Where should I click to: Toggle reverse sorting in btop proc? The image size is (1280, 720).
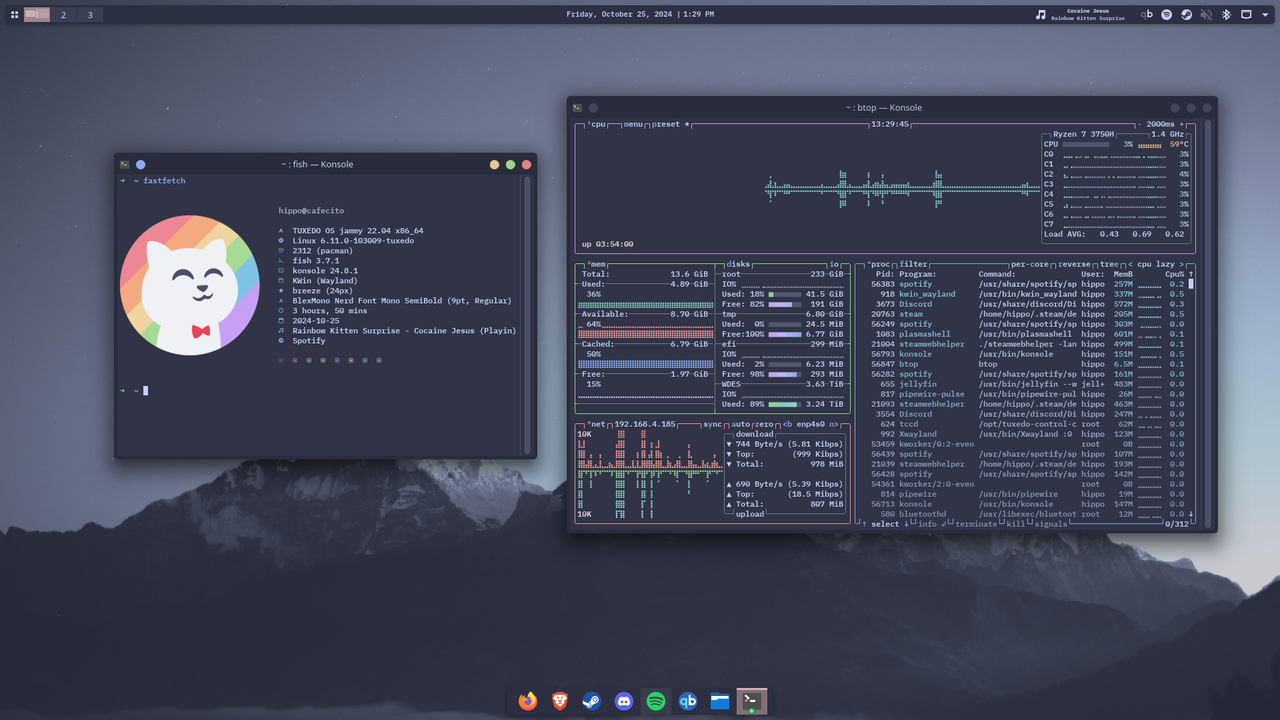pos(1075,264)
